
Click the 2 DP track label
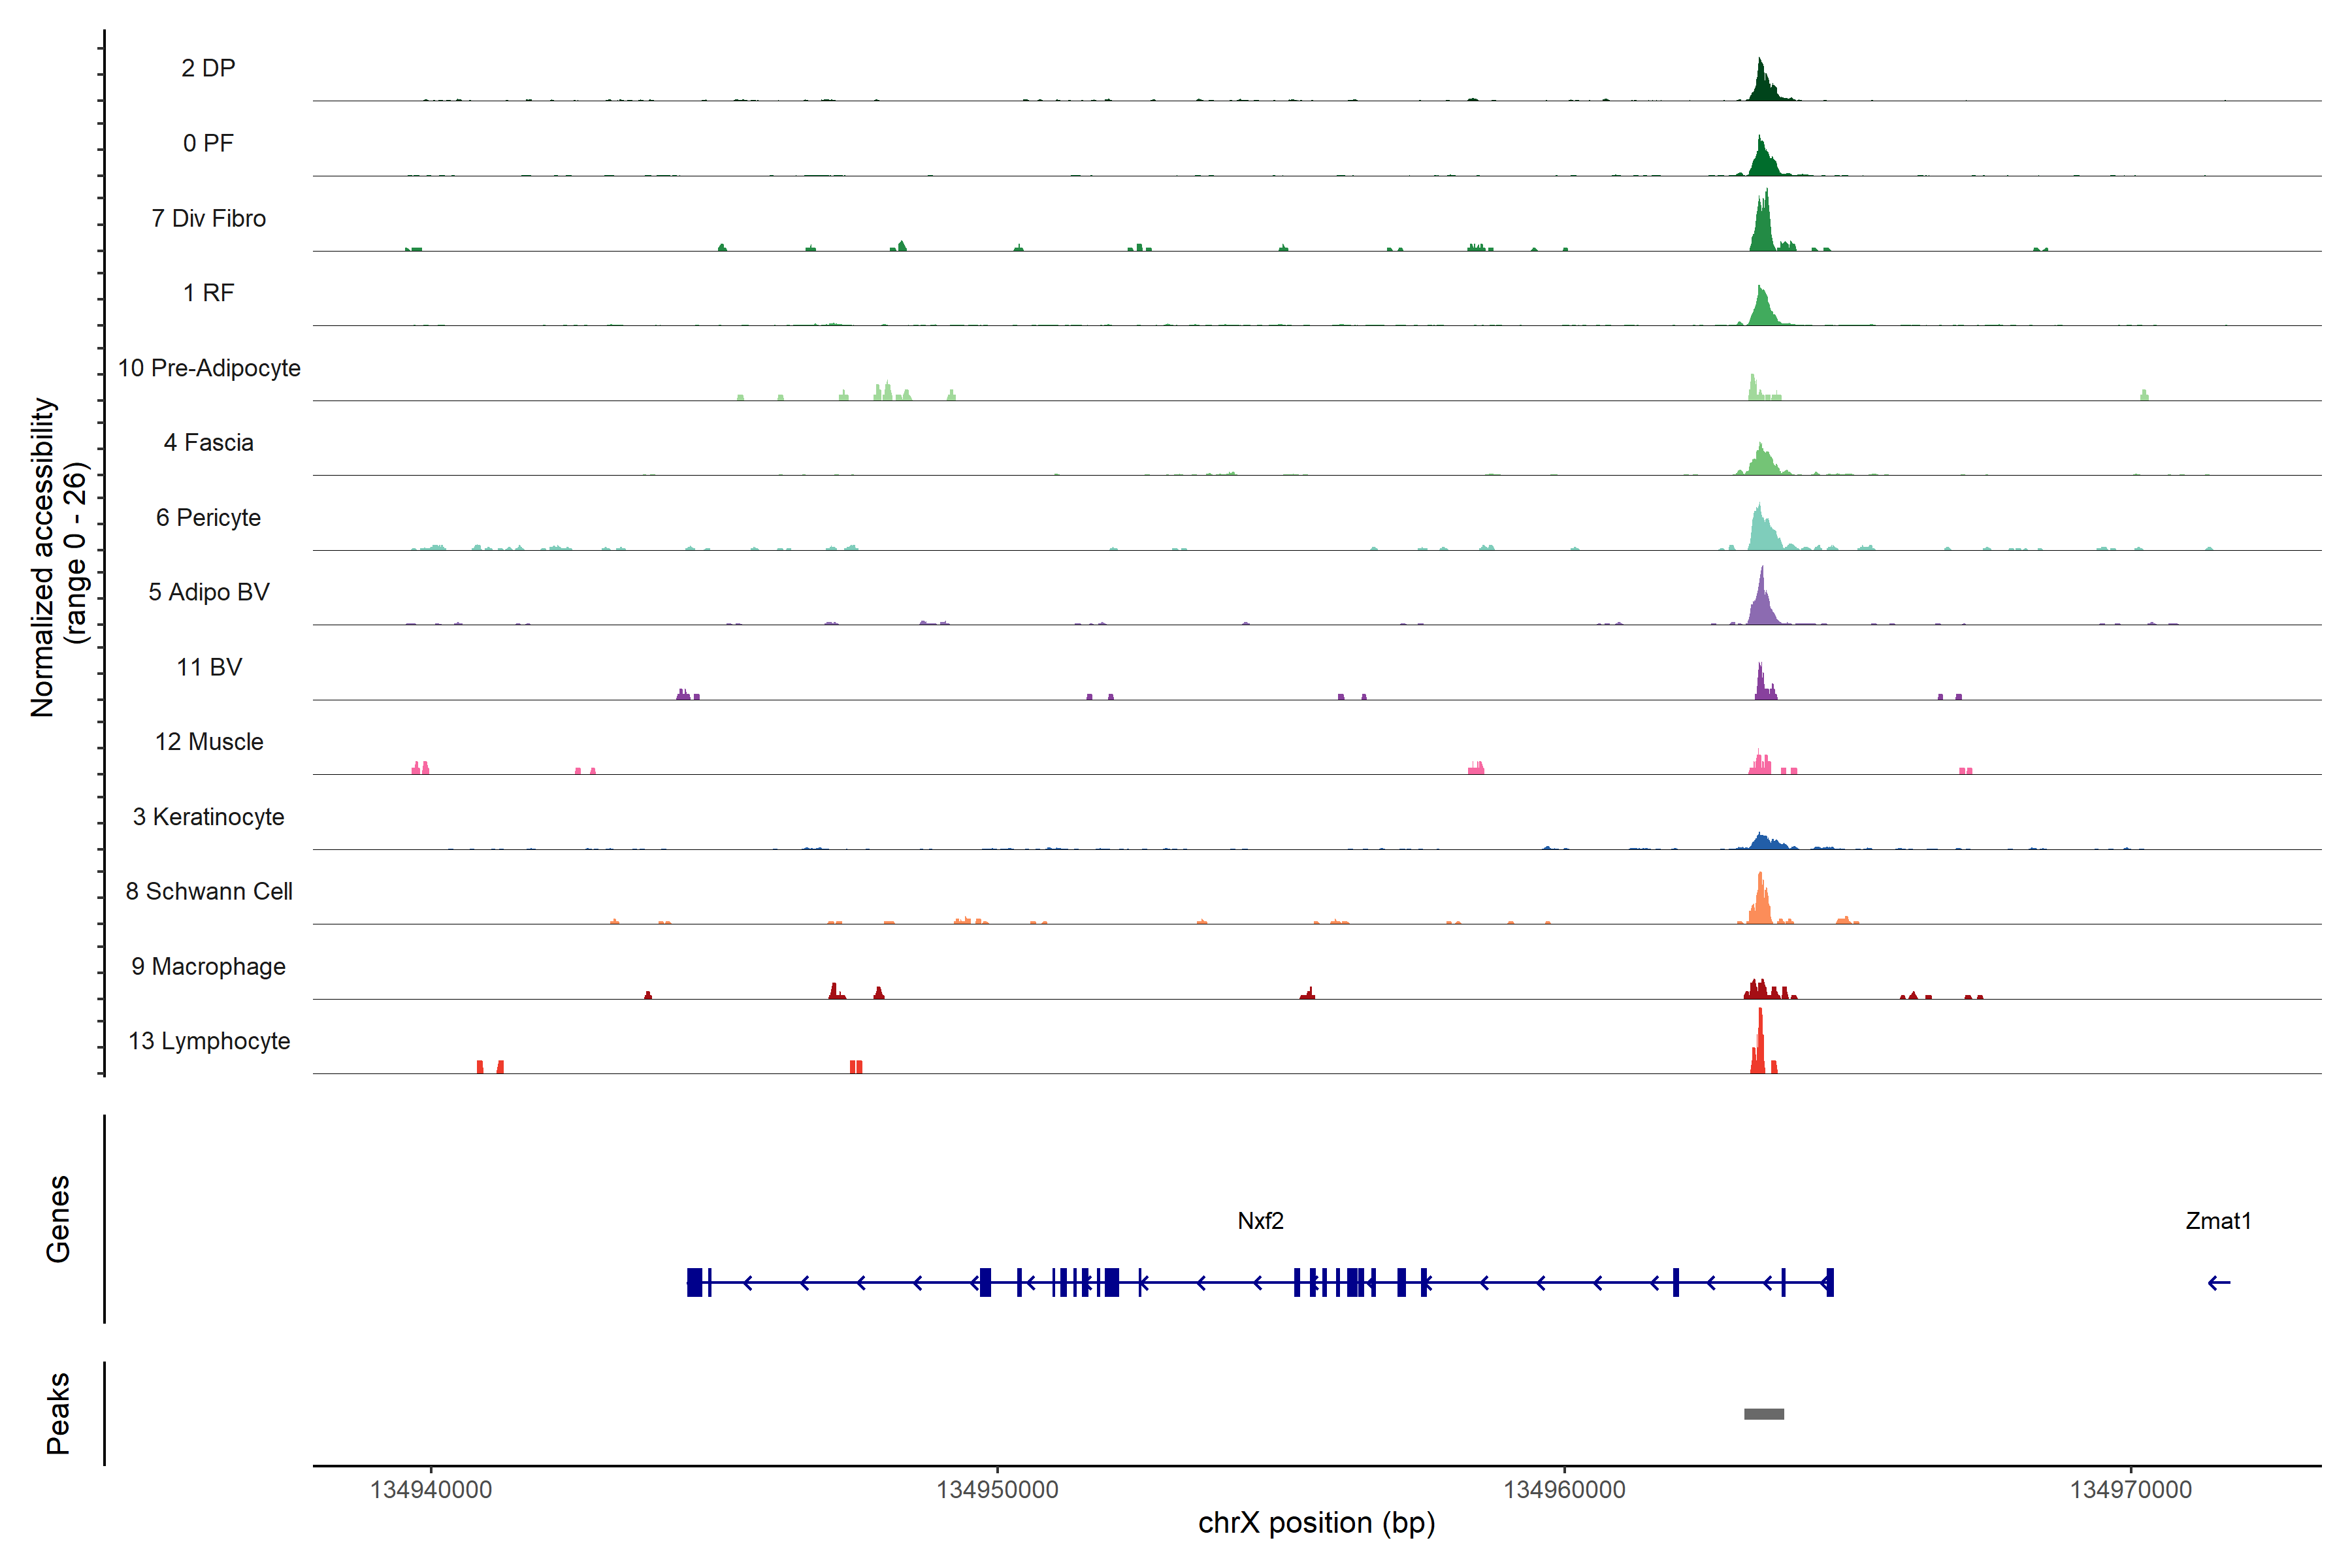coord(208,68)
